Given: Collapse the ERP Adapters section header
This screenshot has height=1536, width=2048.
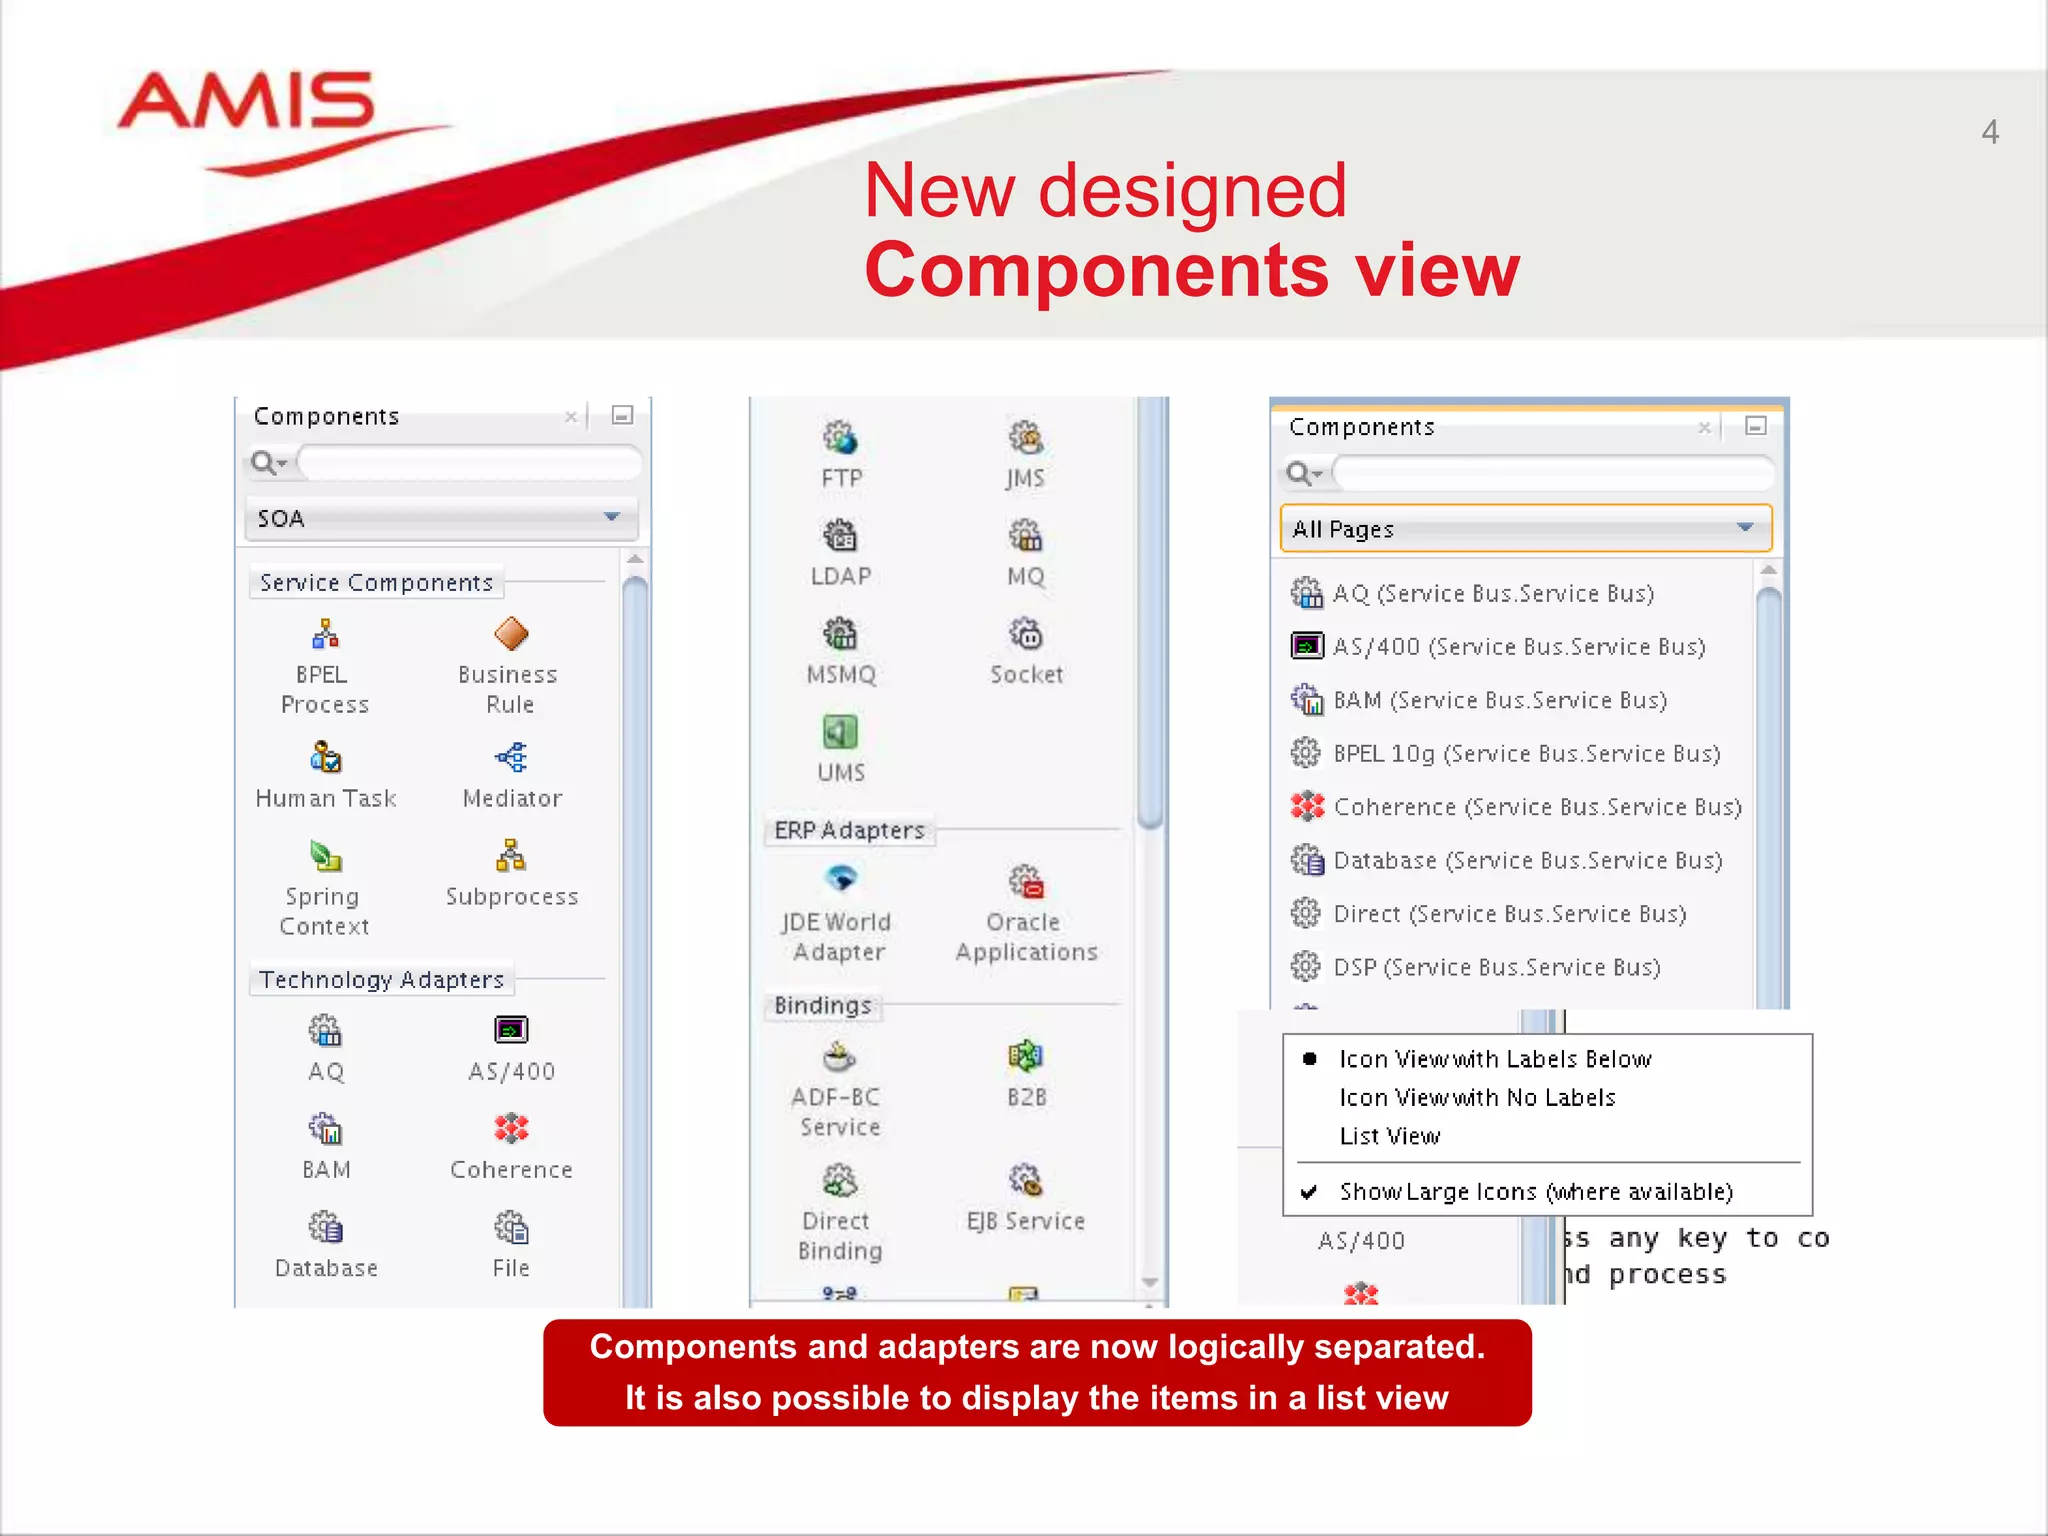Looking at the screenshot, I should tap(850, 830).
